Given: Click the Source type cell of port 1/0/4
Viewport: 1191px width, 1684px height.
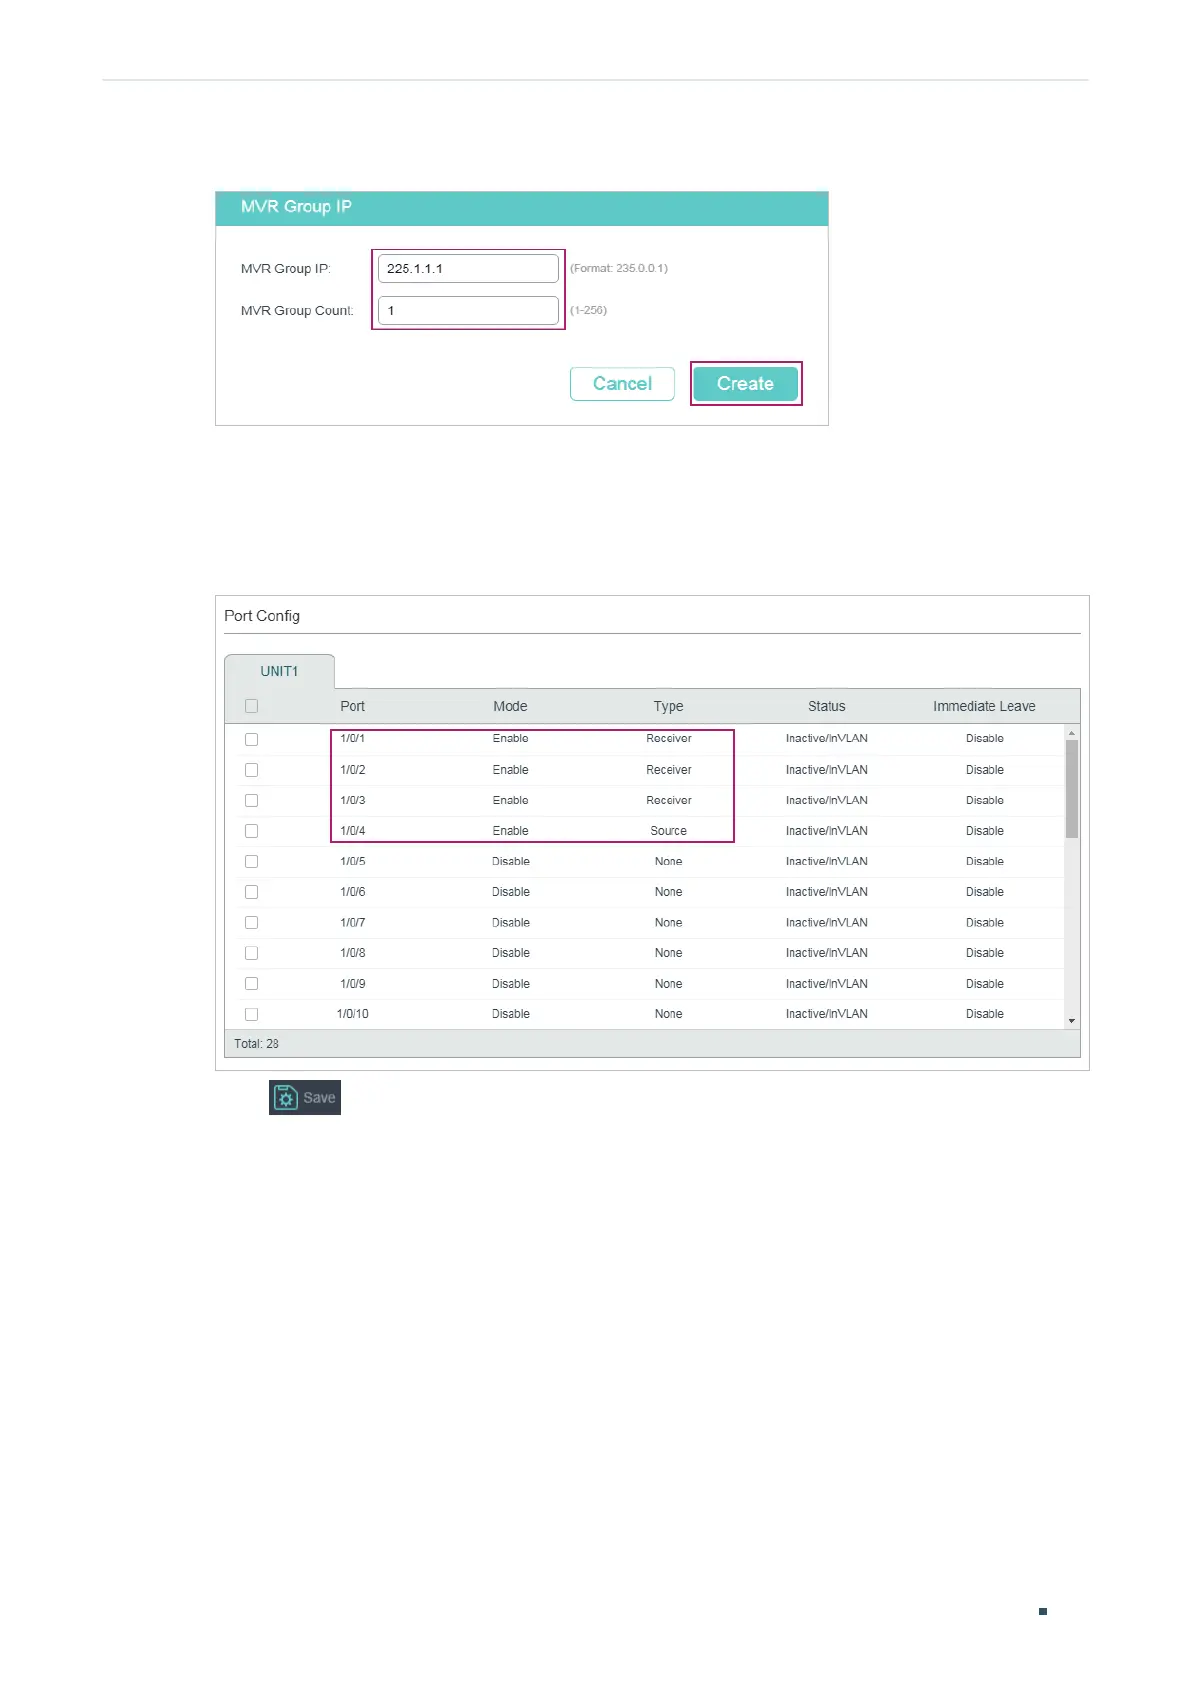Looking at the screenshot, I should point(668,831).
